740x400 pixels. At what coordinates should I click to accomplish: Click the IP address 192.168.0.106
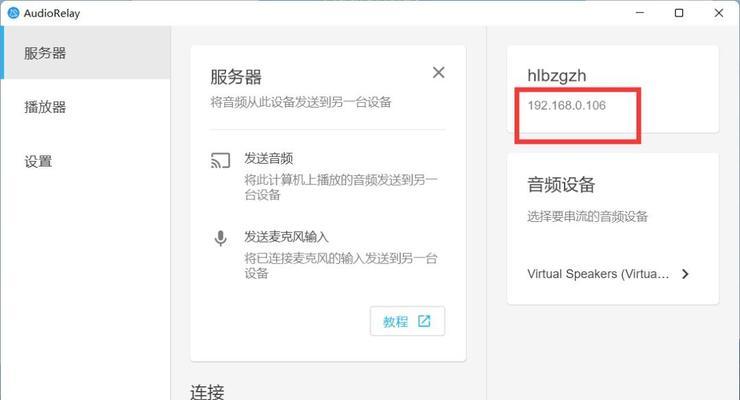[567, 105]
